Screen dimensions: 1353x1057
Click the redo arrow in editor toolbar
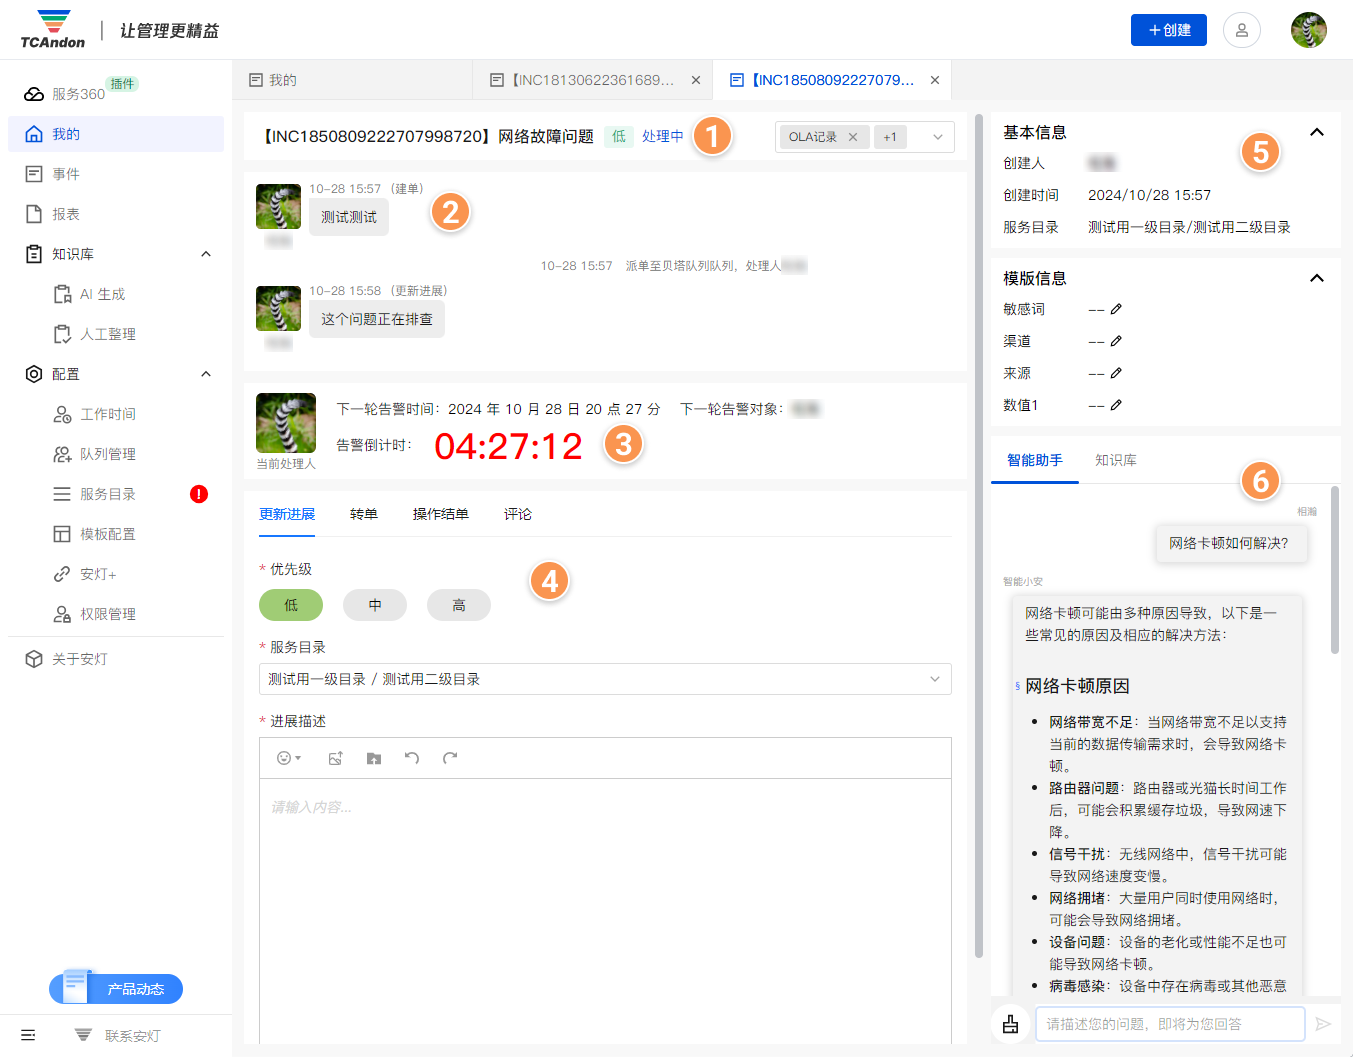(x=450, y=758)
